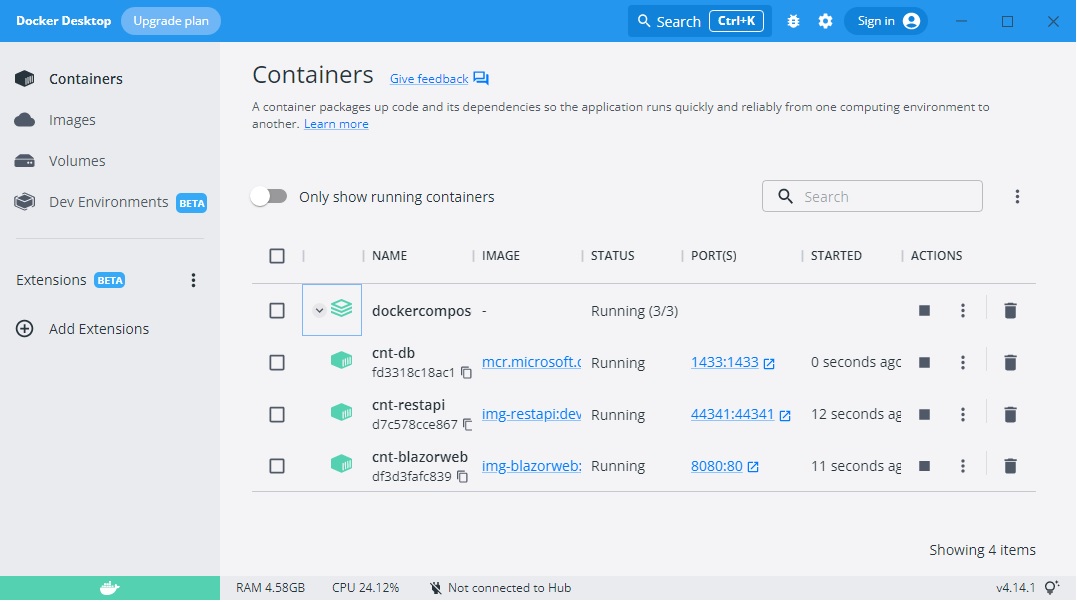Copy the cnt-blazorweb container ID
This screenshot has width=1077, height=602.
pyautogui.click(x=463, y=476)
